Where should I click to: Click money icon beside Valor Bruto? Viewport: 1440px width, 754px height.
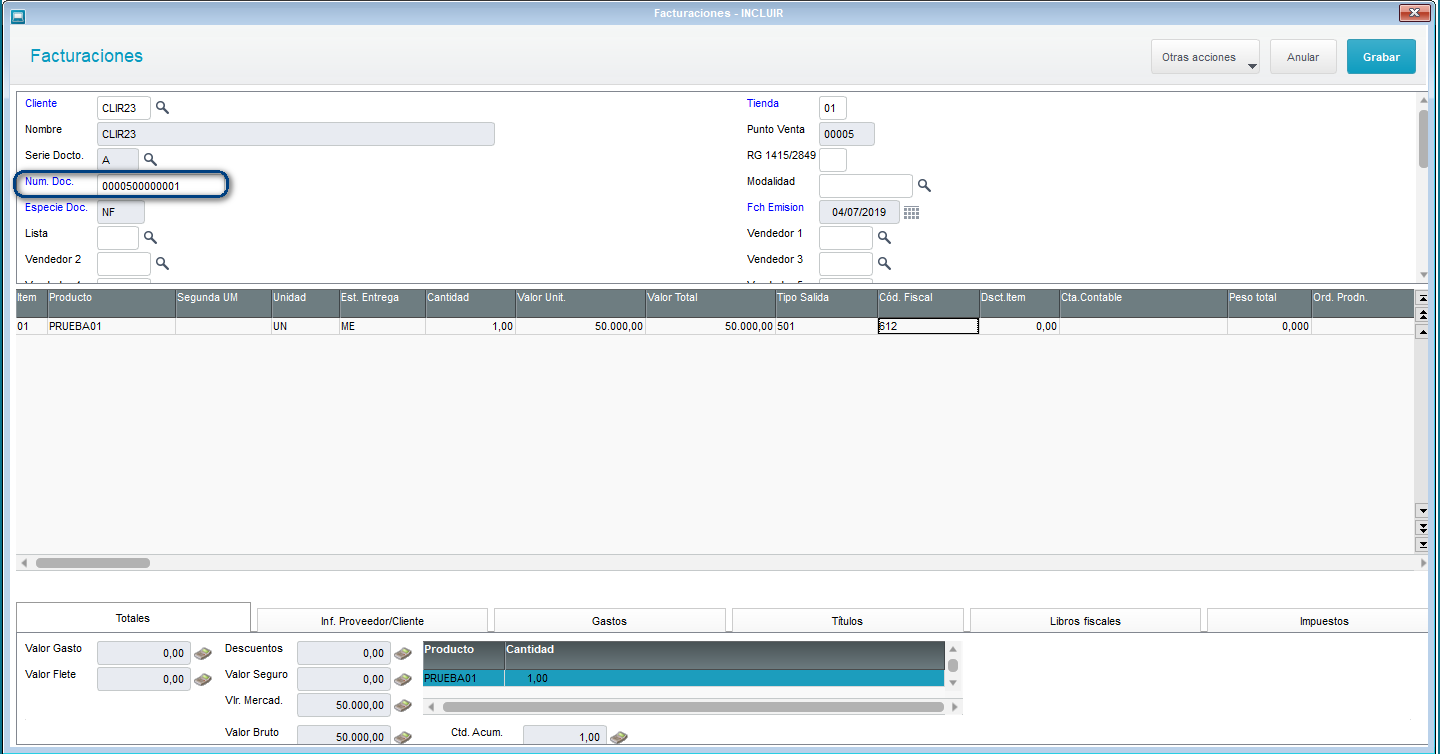click(403, 737)
